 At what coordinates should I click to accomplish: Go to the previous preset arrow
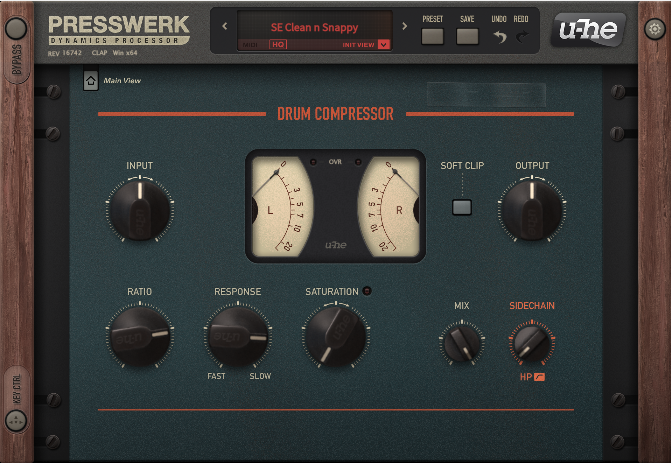[225, 26]
